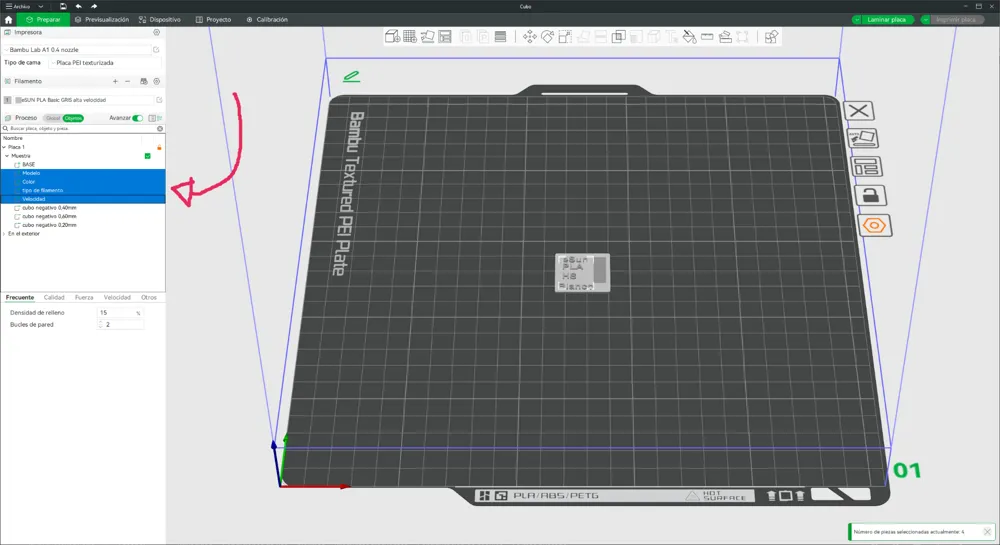
Task: Click the undo arrow
Action: (x=78, y=6)
